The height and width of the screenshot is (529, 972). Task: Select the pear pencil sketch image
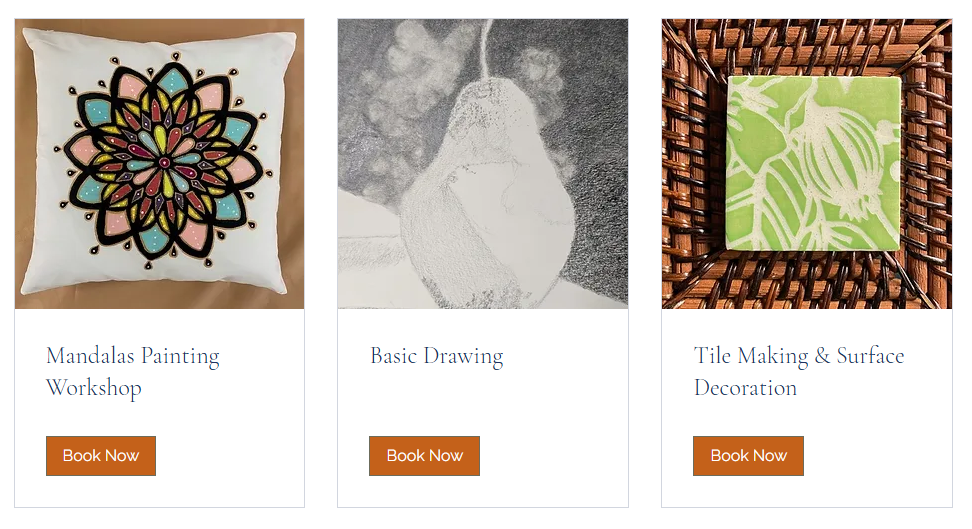point(483,164)
